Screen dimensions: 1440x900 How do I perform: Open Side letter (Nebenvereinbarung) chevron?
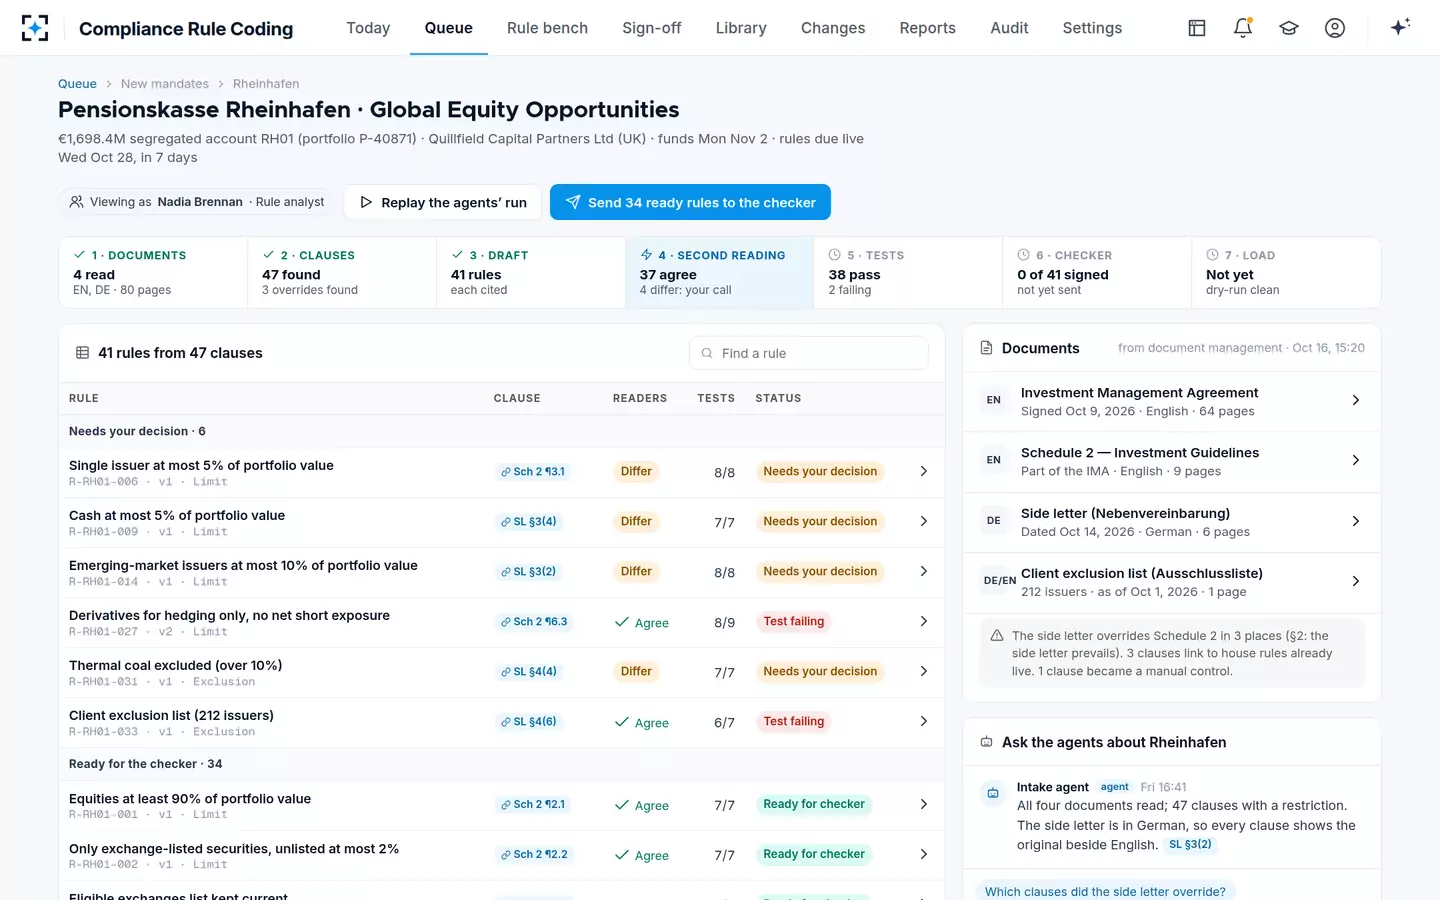[x=1356, y=521]
